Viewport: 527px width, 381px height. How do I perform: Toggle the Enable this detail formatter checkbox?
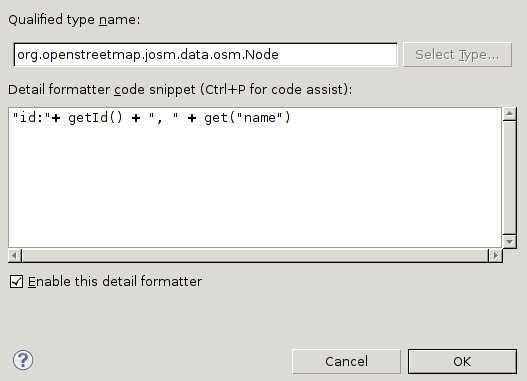(16, 282)
